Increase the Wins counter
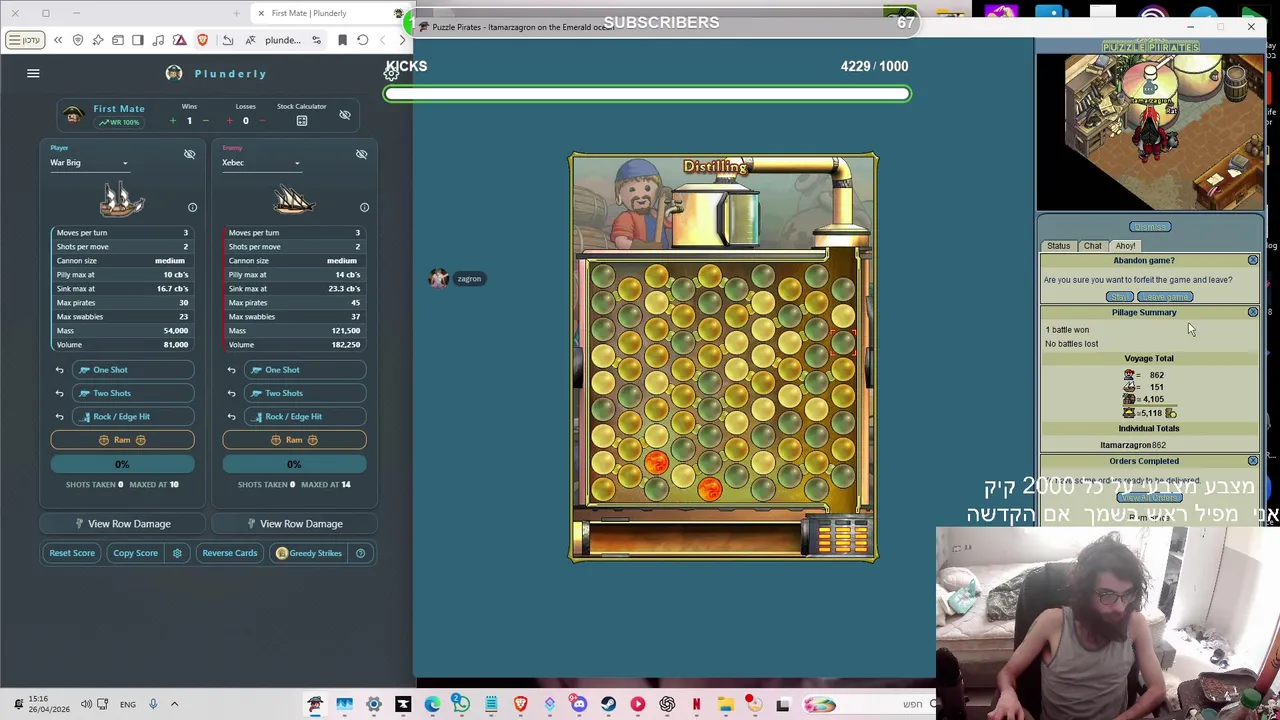The image size is (1280, 720). coord(172,121)
